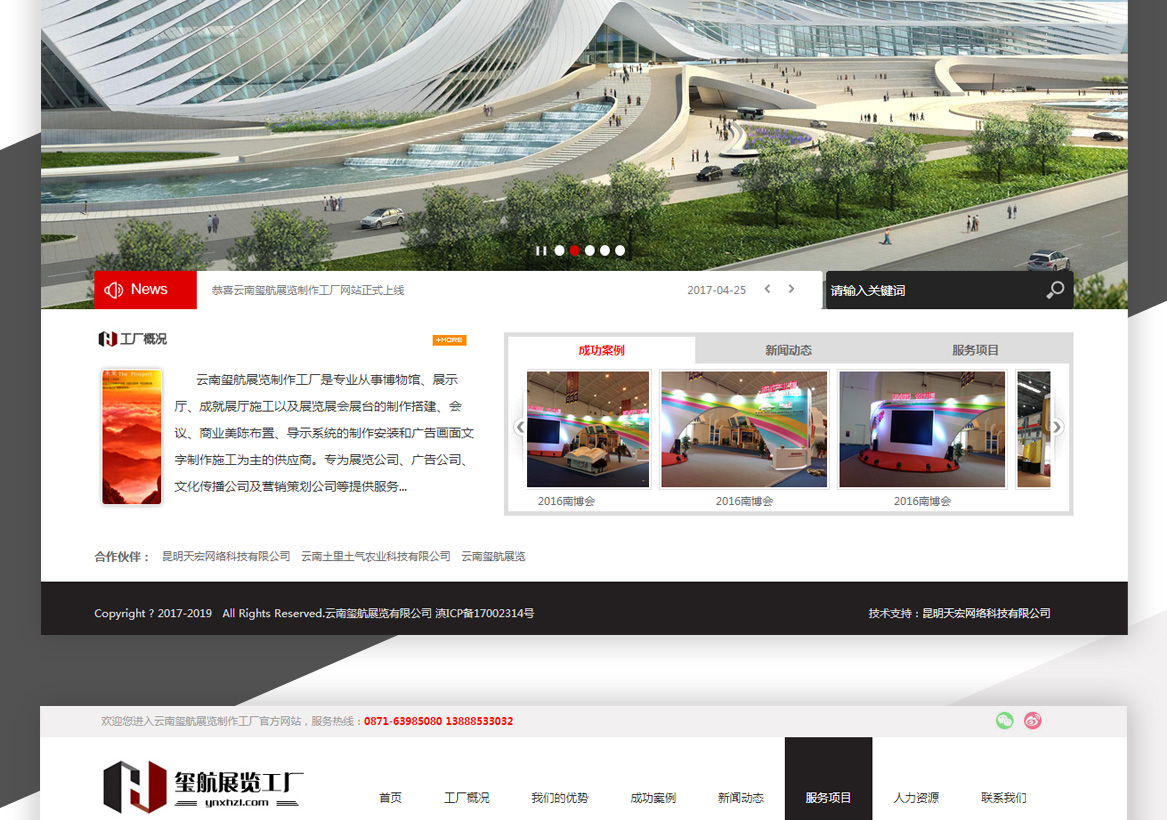
Task: Click the search magnifier icon
Action: (x=1055, y=290)
